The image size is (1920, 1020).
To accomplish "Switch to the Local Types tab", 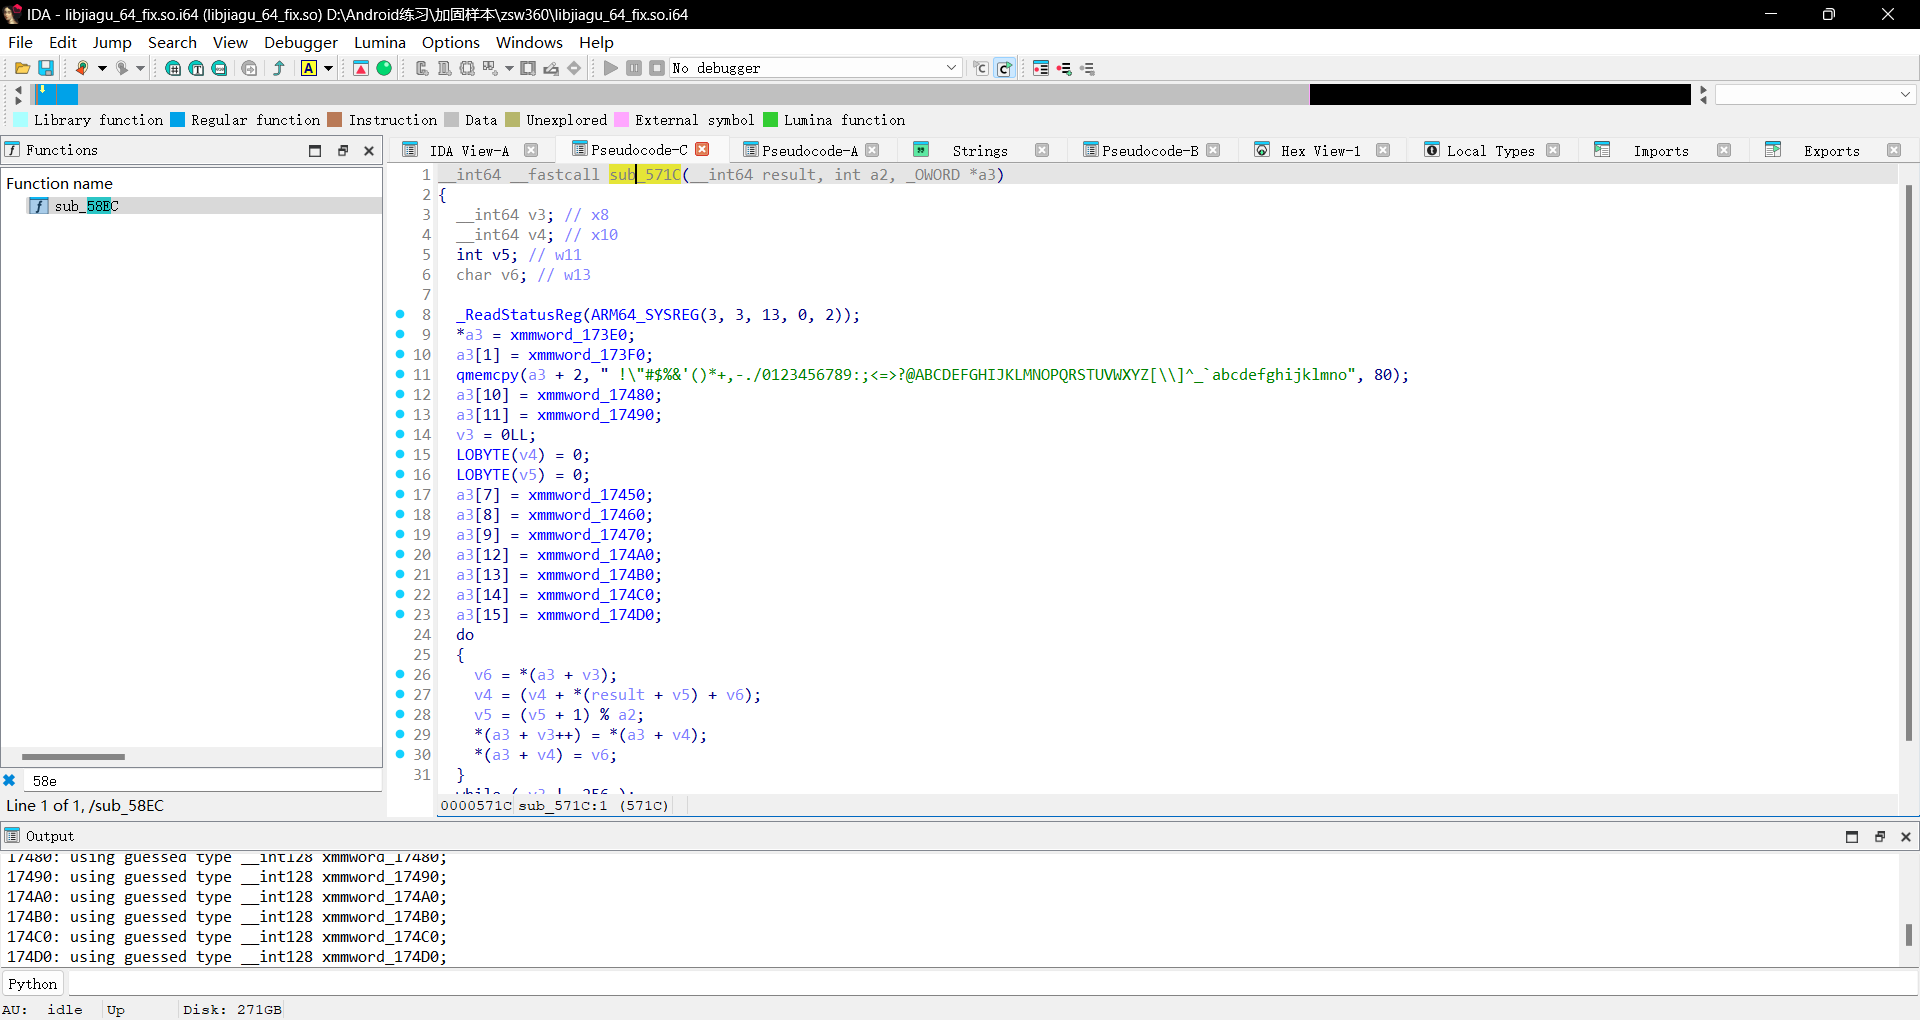I will coord(1490,150).
